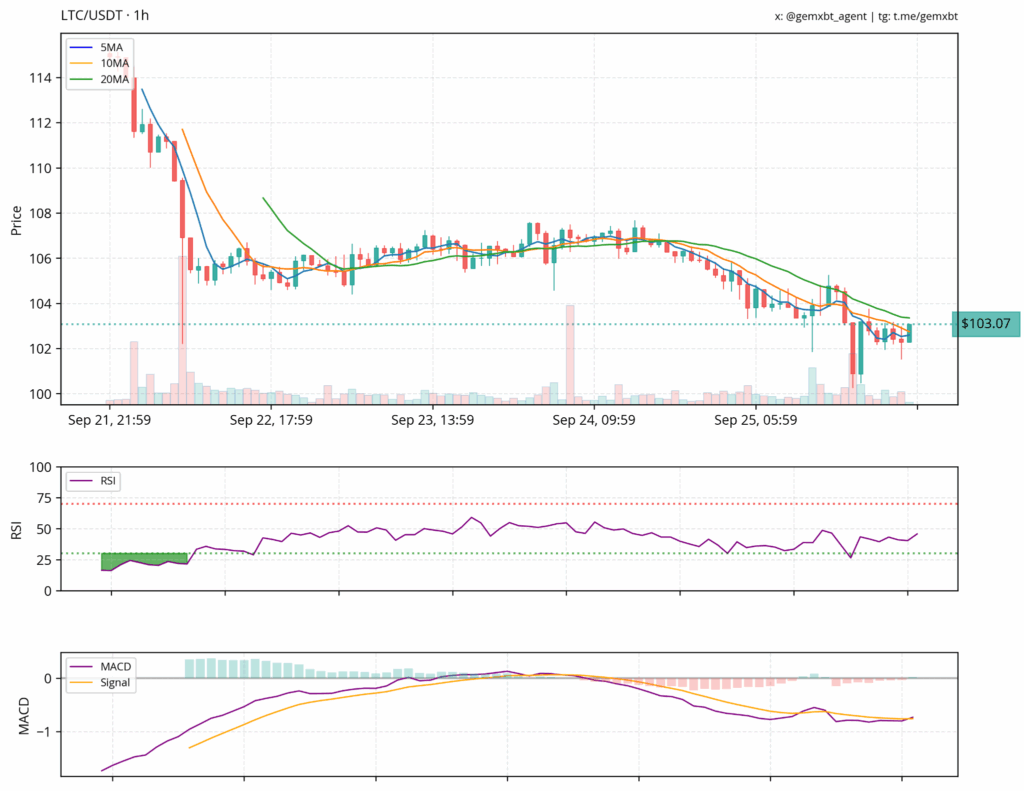Click the purple line swatch beside MACD legend

pyautogui.click(x=81, y=666)
